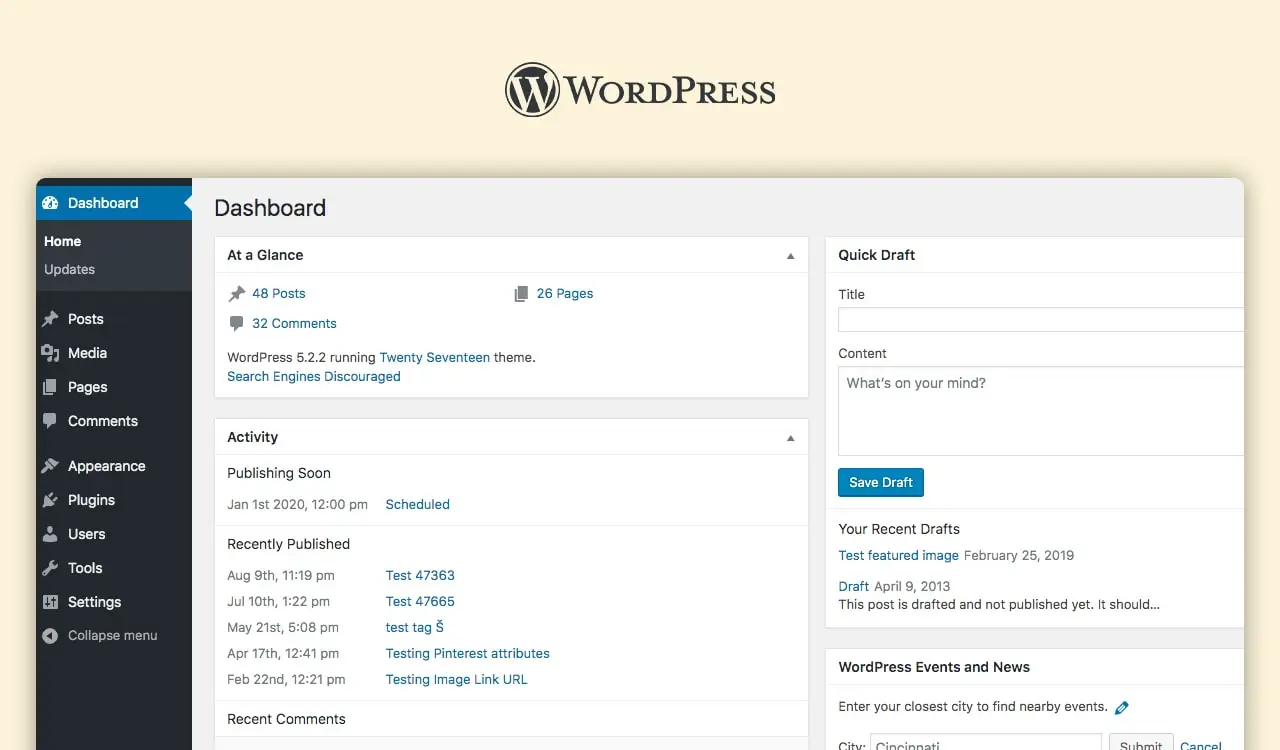The image size is (1280, 750).
Task: Edit city with the pencil icon
Action: (1121, 707)
